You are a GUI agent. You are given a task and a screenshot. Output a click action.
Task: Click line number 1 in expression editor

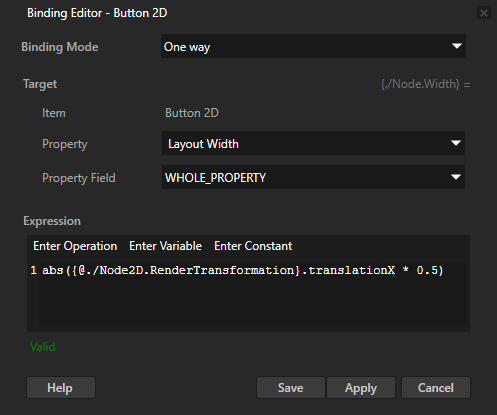[x=33, y=270]
